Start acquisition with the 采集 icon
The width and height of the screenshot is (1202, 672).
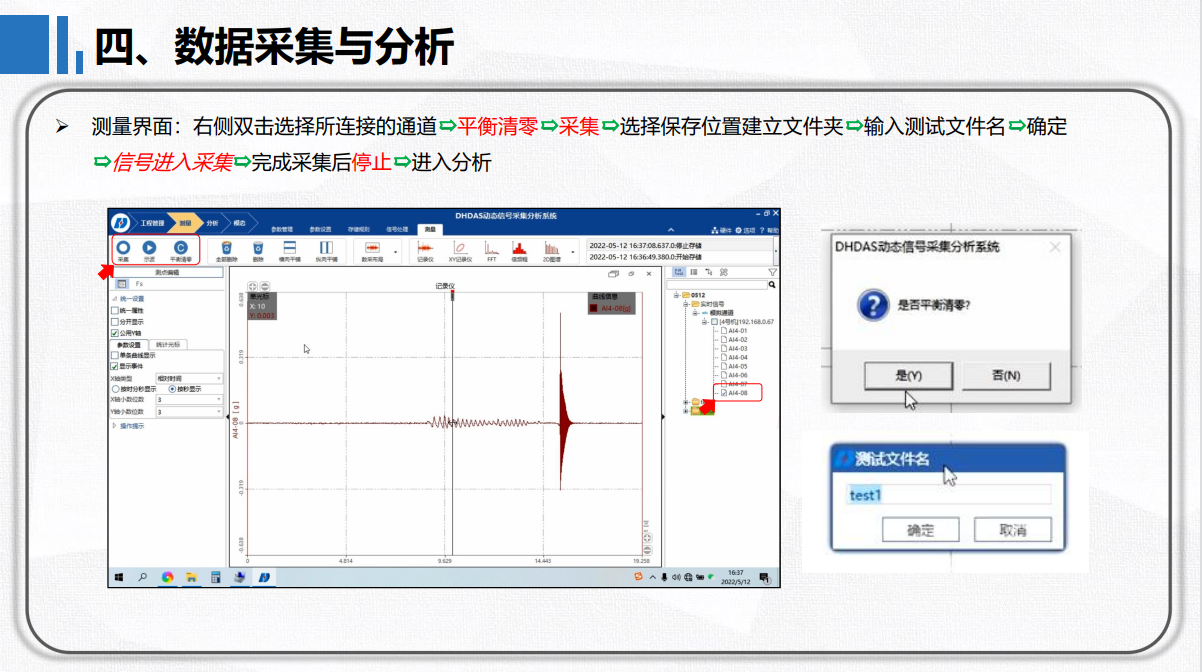click(123, 247)
